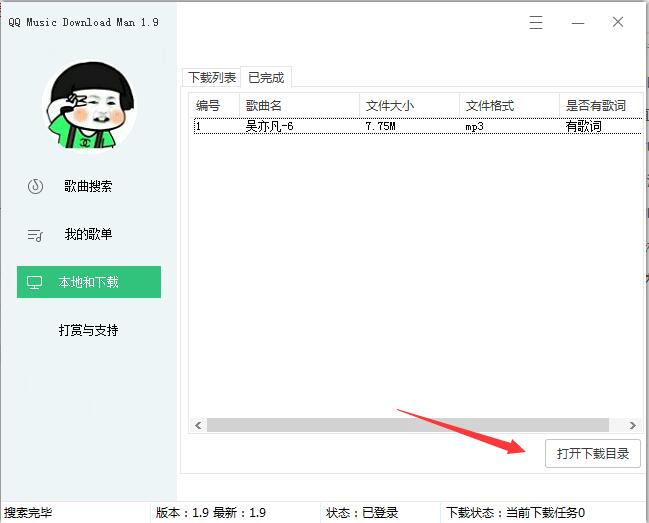Open 打赏与支持 (donate and support)
649x523 pixels.
pos(88,330)
